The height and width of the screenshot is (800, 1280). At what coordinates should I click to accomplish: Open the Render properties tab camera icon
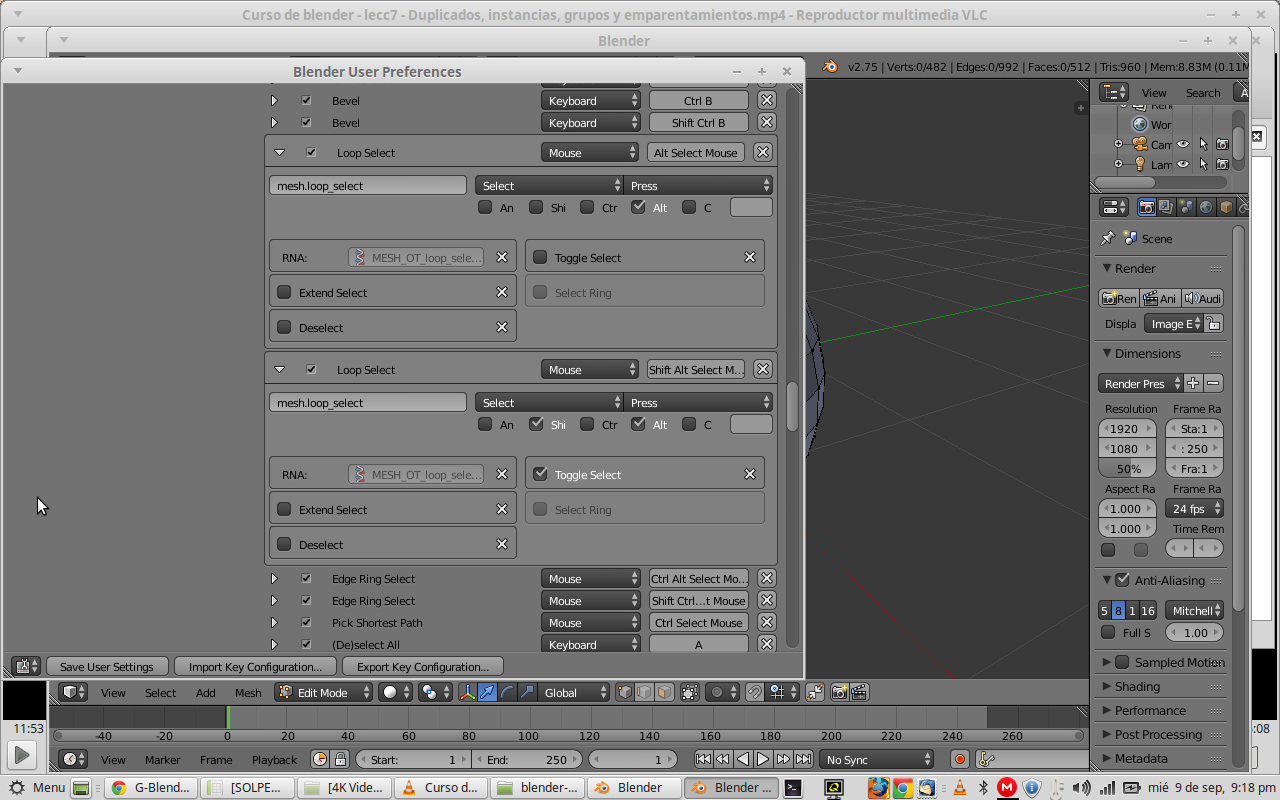1147,207
